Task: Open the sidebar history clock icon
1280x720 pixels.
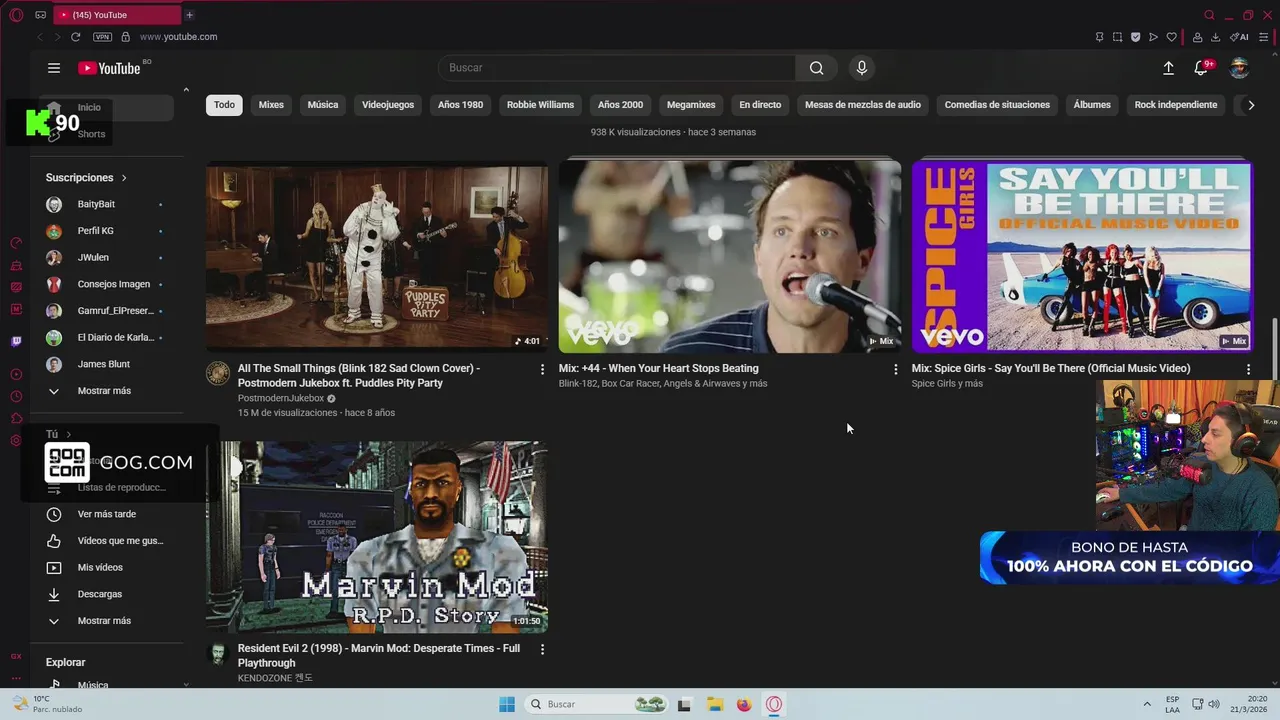Action: point(16,396)
